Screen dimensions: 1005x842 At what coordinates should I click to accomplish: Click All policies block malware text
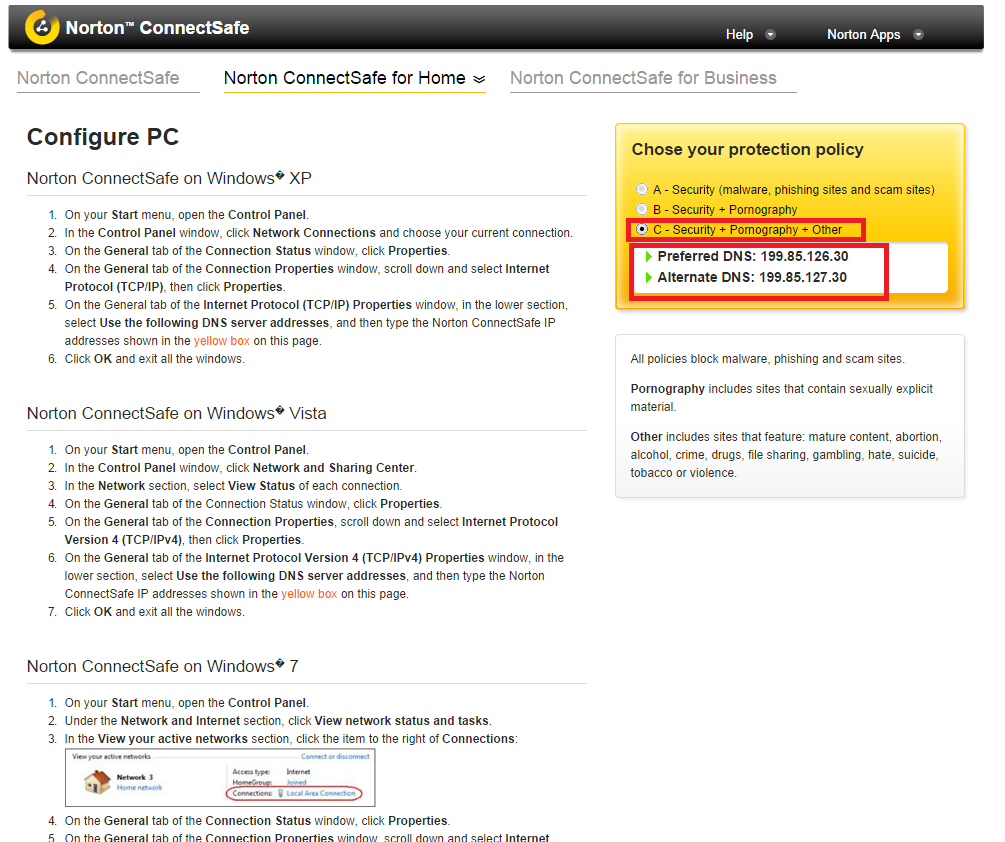click(767, 359)
